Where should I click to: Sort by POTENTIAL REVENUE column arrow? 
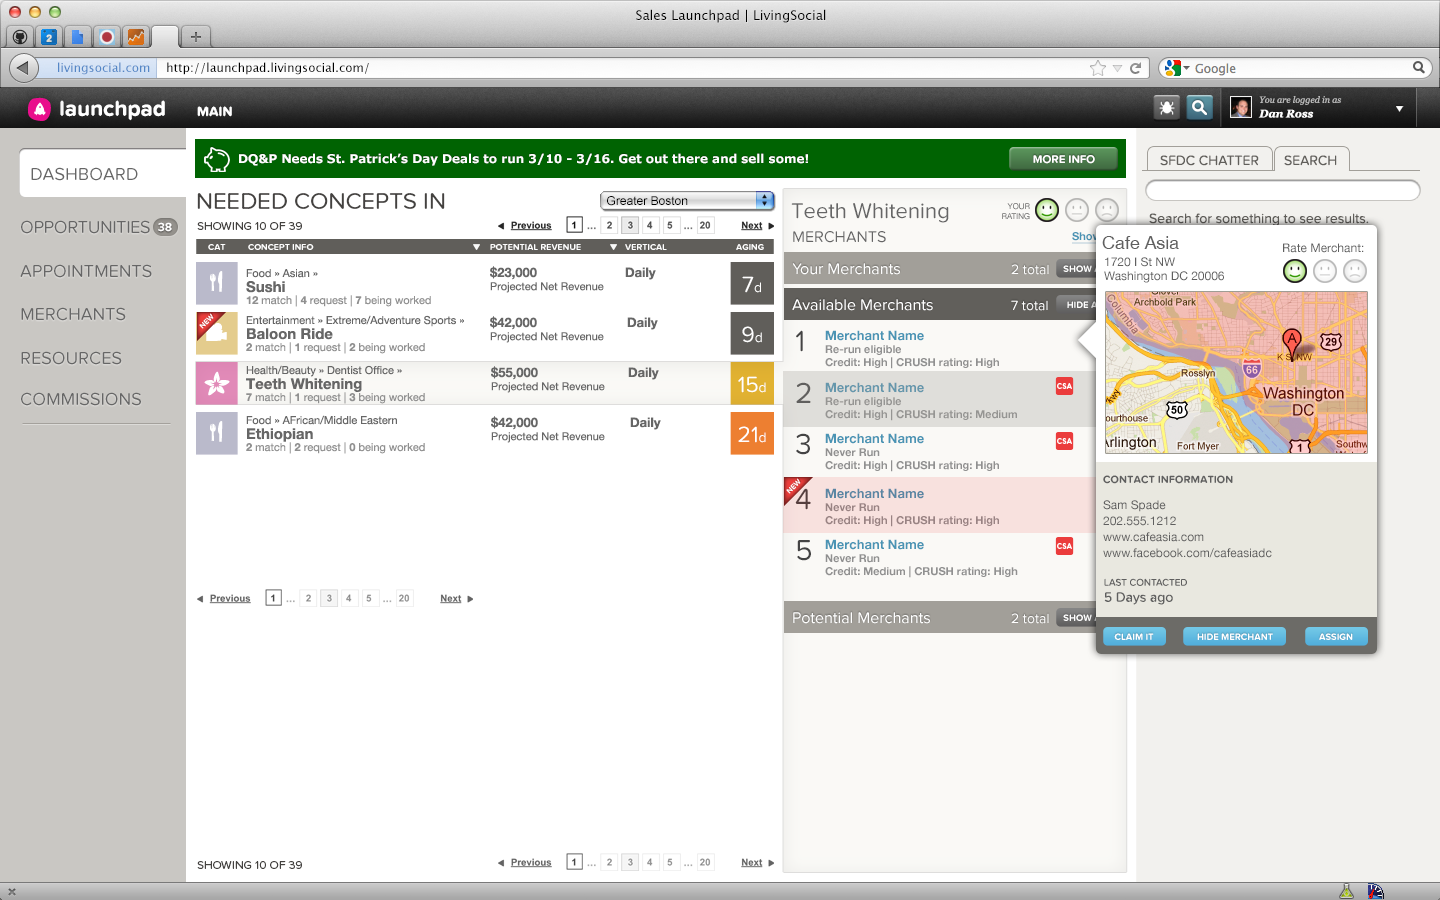tap(613, 247)
